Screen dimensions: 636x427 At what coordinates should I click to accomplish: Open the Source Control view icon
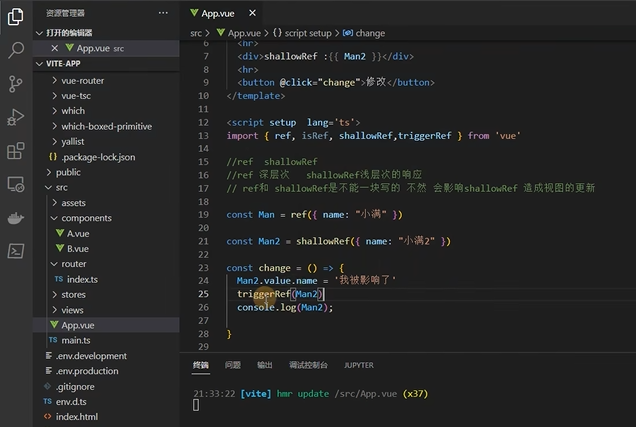tap(15, 84)
